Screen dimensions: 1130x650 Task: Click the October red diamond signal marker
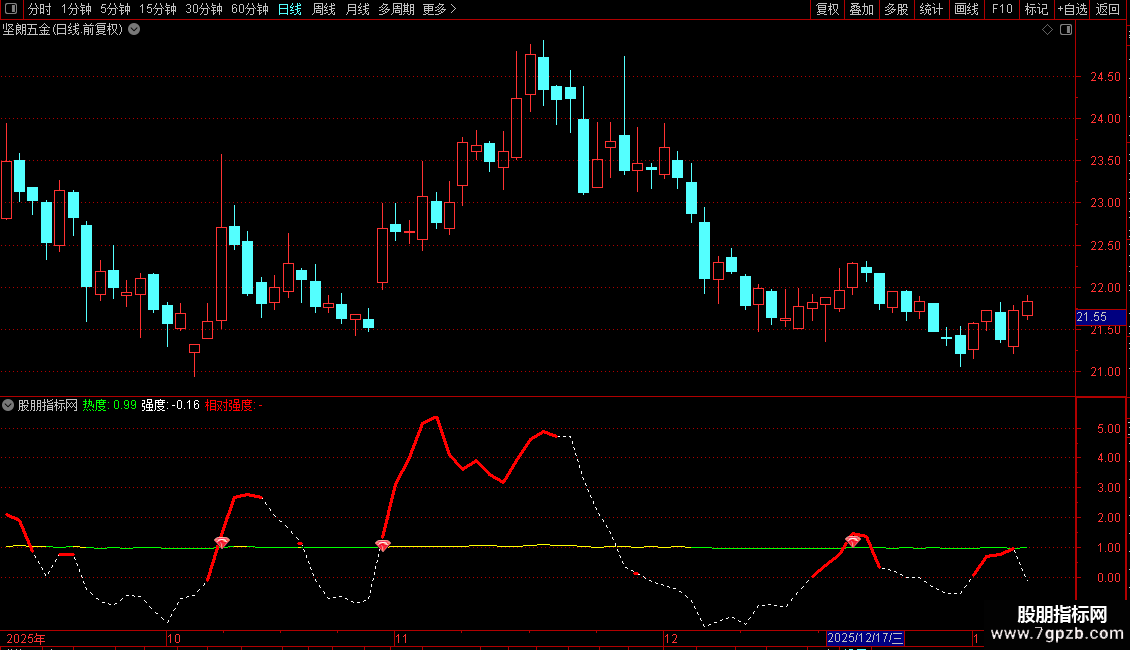tap(222, 542)
